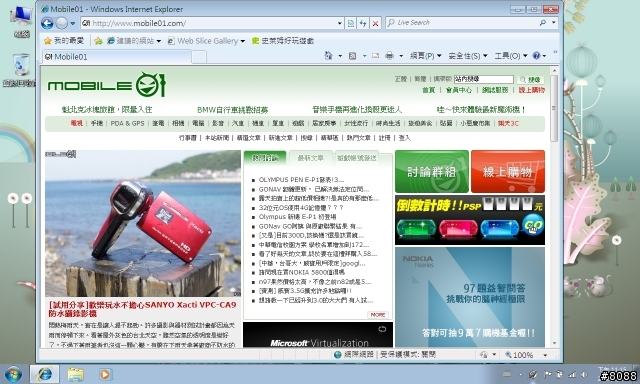Click the scrollbar down arrow of the page
Viewport: 640px width, 384px height.
pos(554,344)
